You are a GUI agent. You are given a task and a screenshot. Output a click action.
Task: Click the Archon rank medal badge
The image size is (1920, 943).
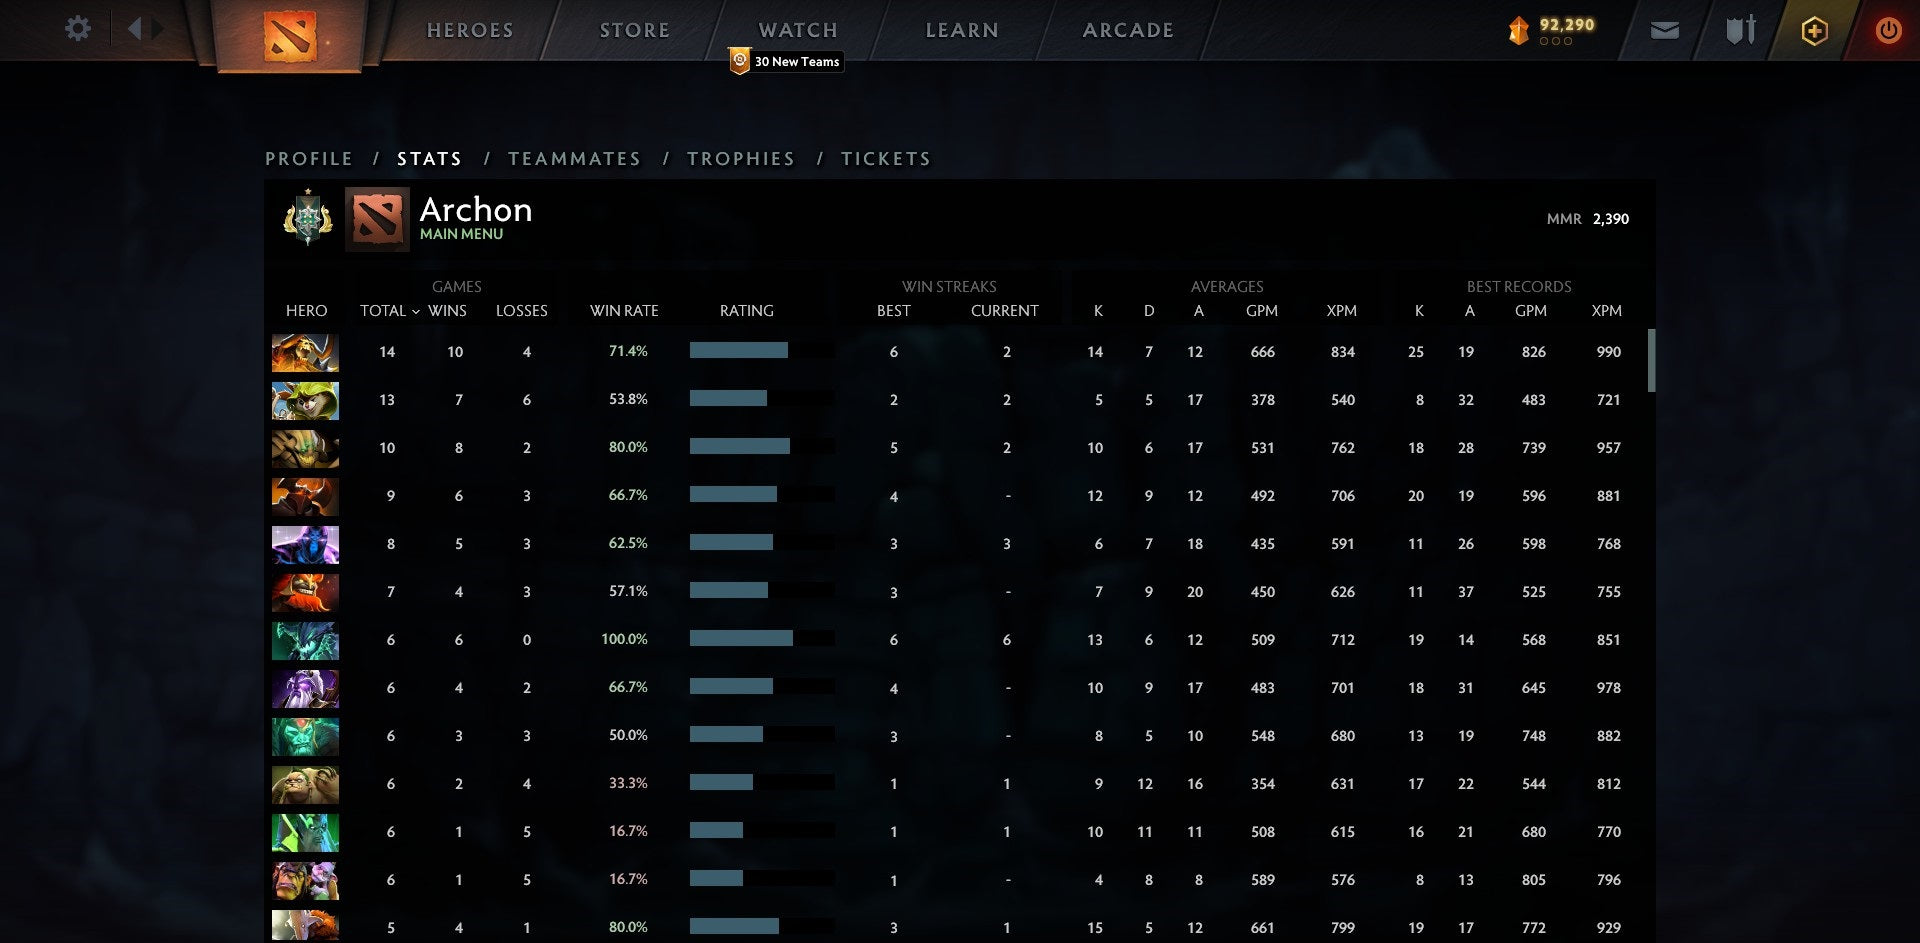(307, 218)
